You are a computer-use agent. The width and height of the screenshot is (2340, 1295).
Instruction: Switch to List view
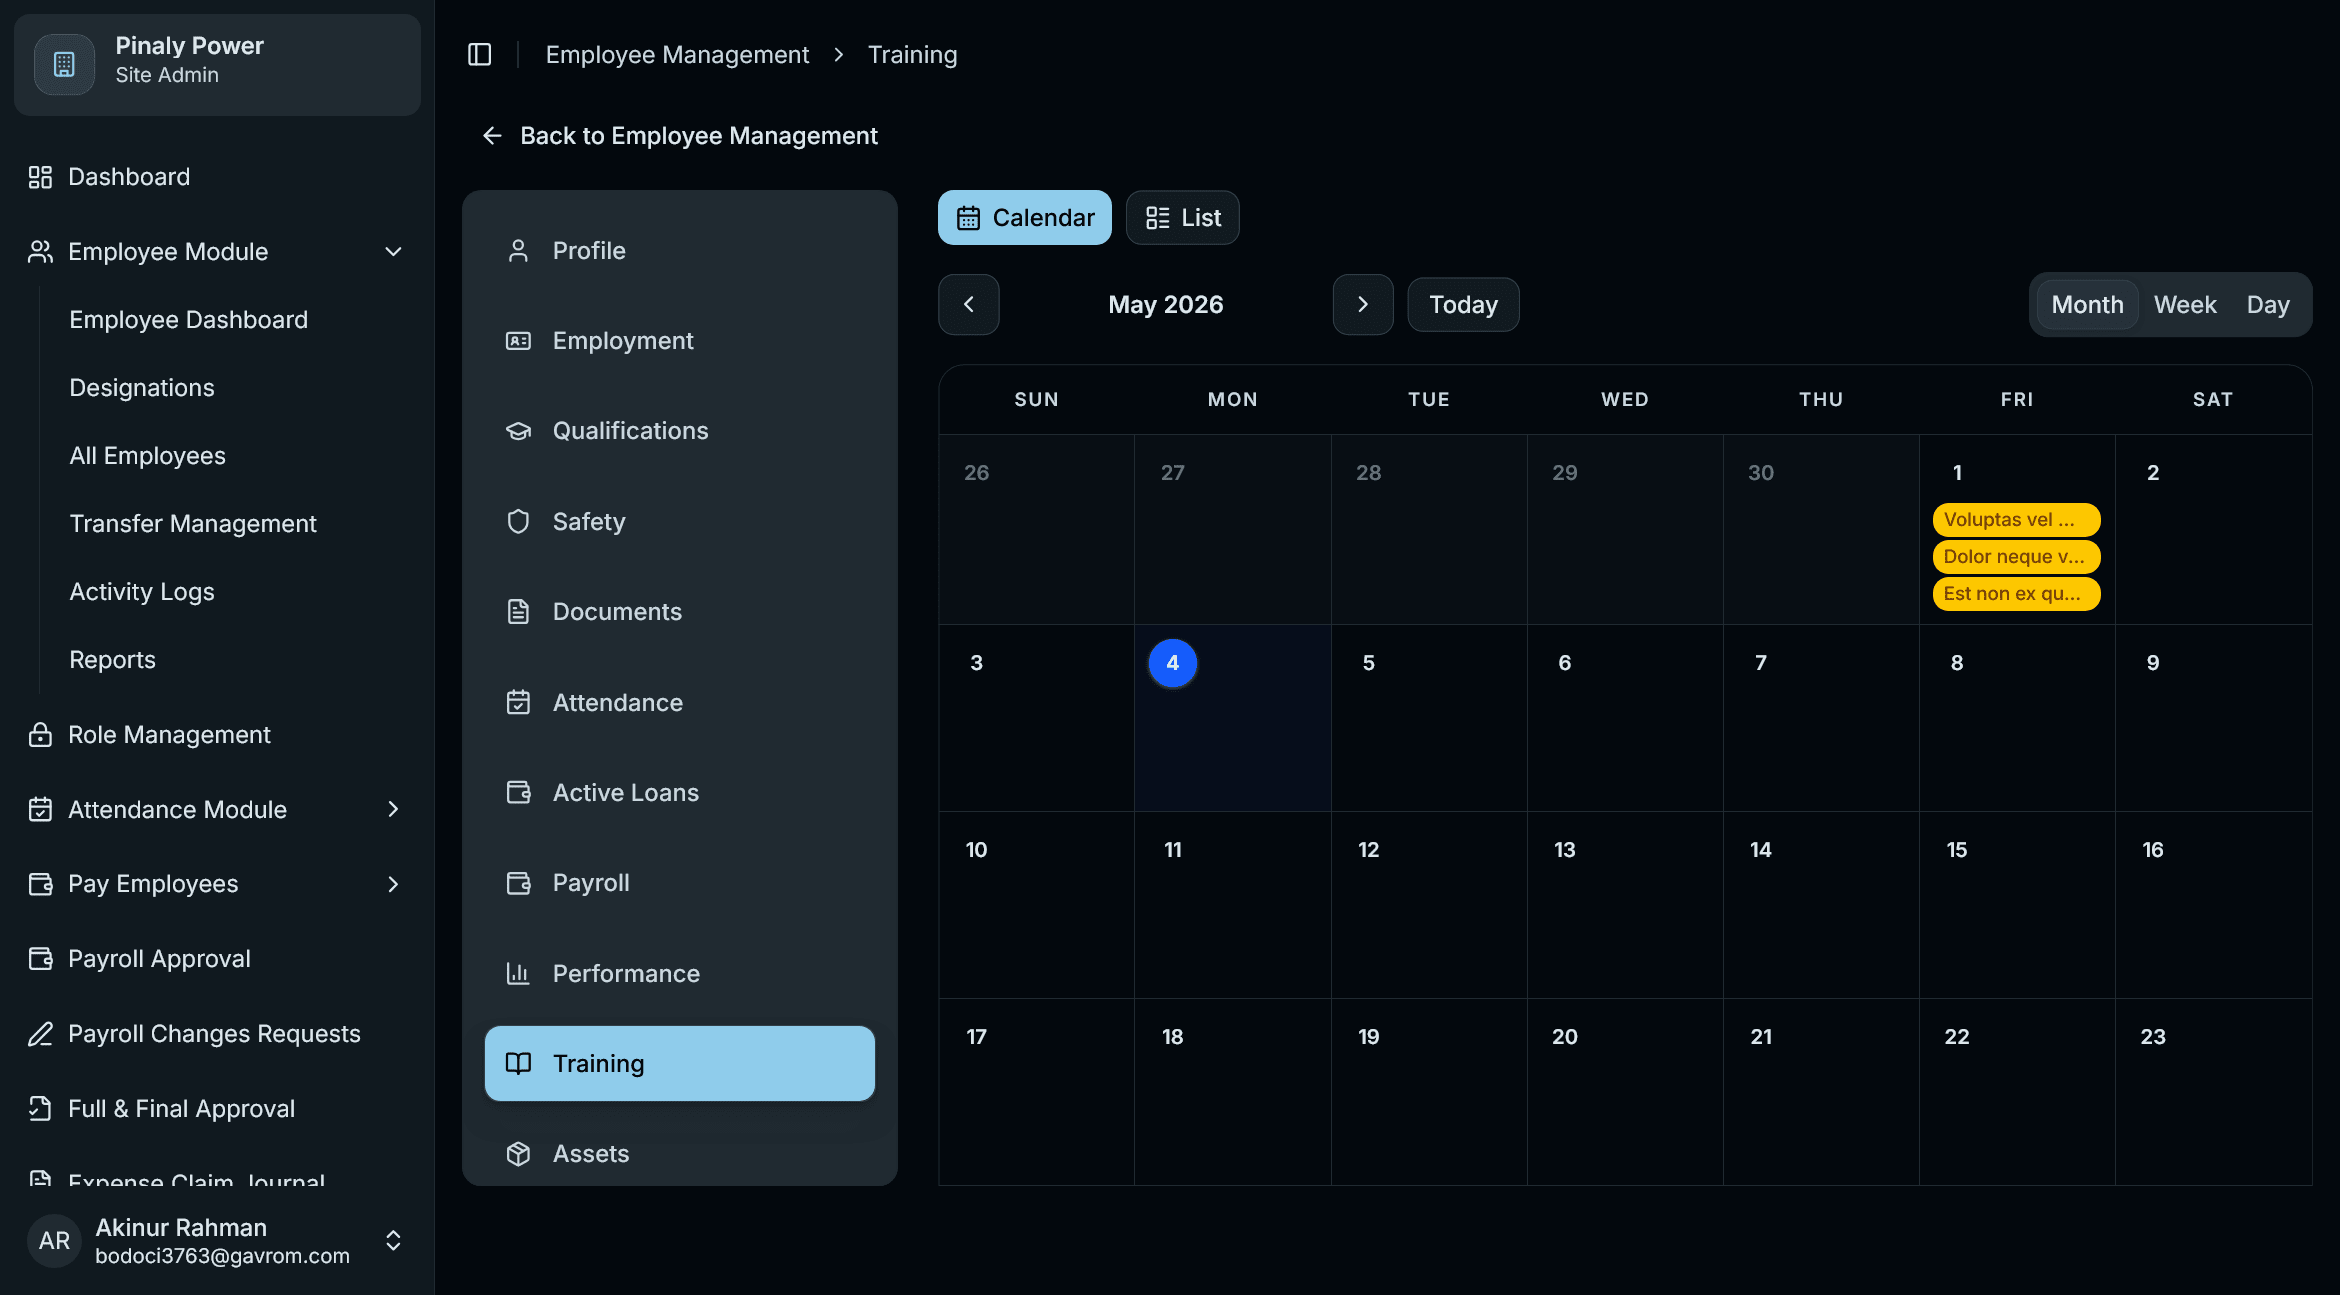[x=1182, y=218]
